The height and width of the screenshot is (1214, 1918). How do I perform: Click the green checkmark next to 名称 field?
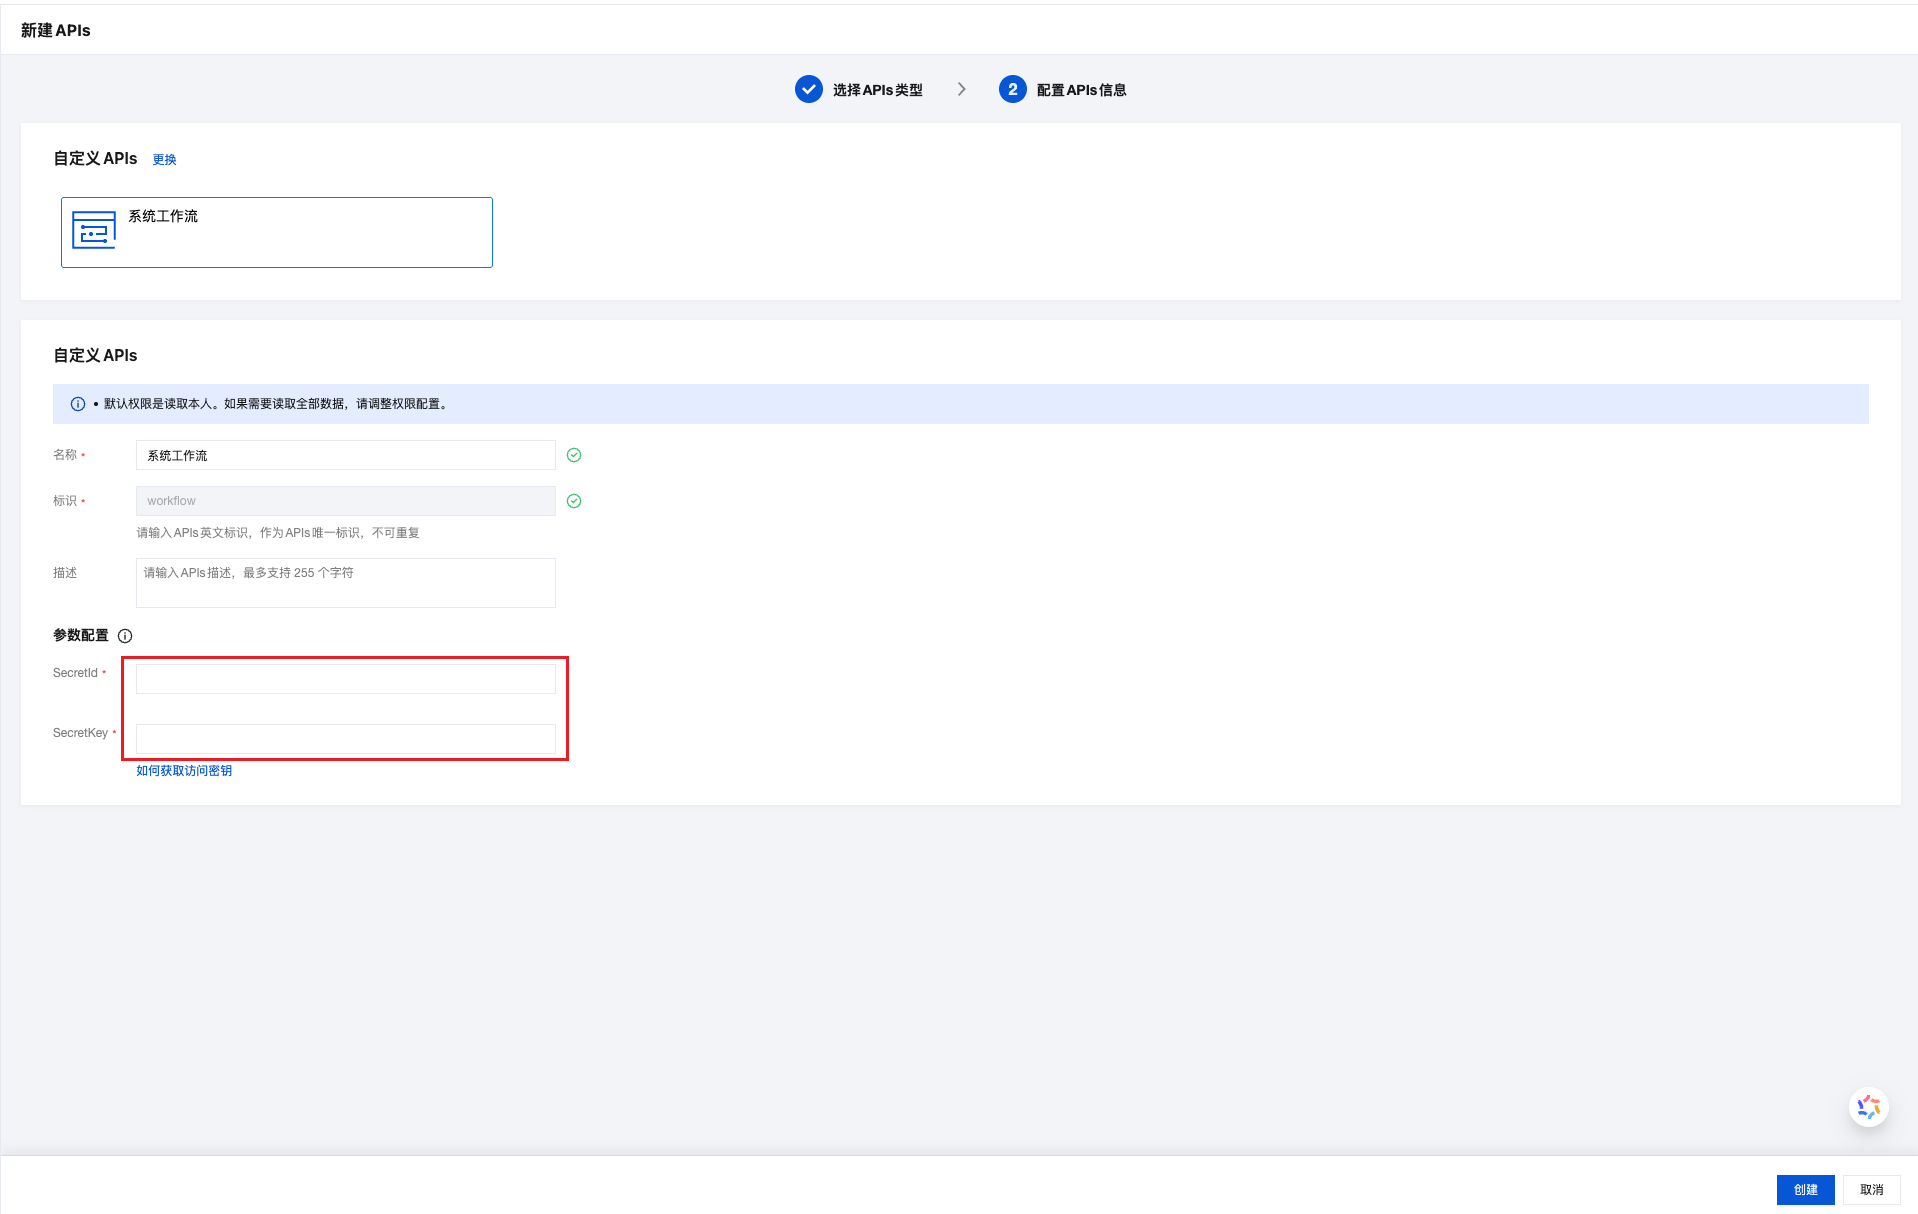574,455
